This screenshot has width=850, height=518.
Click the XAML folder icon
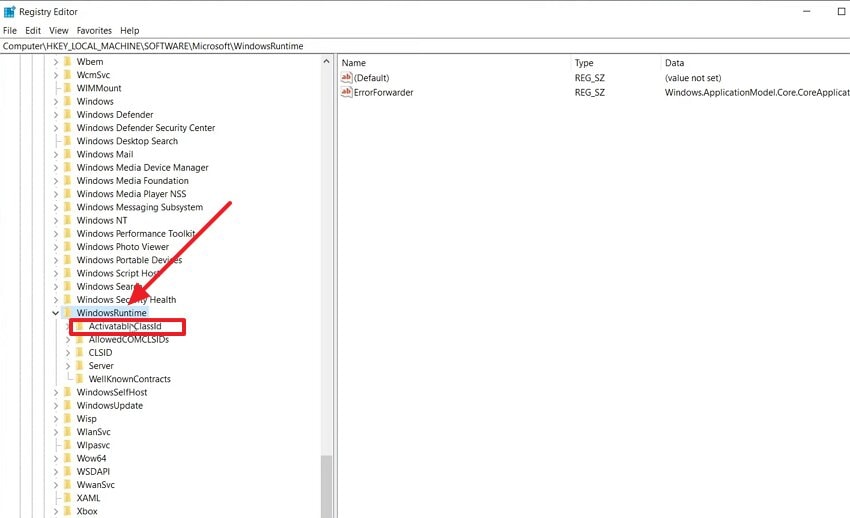[x=68, y=498]
